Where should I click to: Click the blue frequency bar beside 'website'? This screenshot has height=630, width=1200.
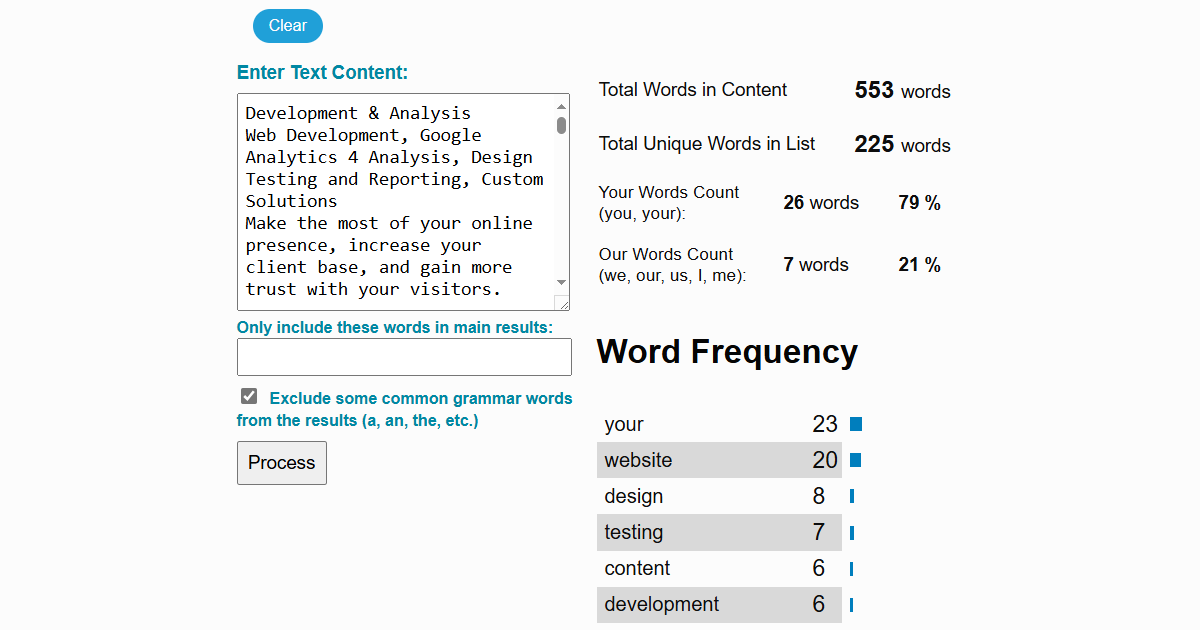pyautogui.click(x=855, y=460)
